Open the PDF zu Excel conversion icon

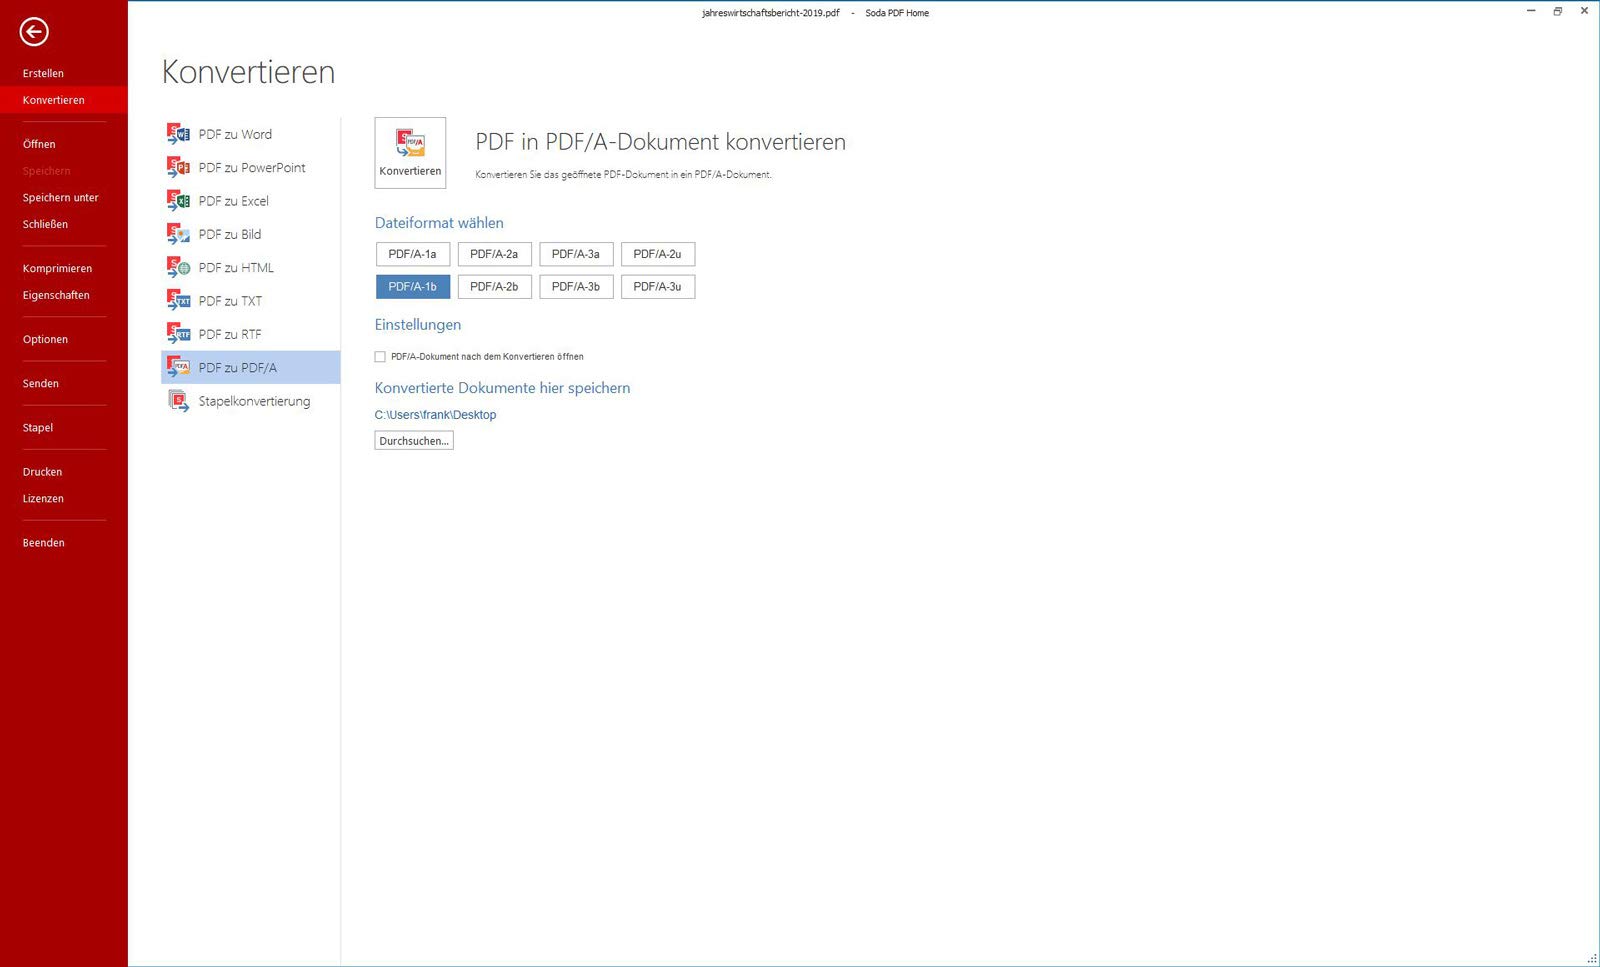(178, 201)
